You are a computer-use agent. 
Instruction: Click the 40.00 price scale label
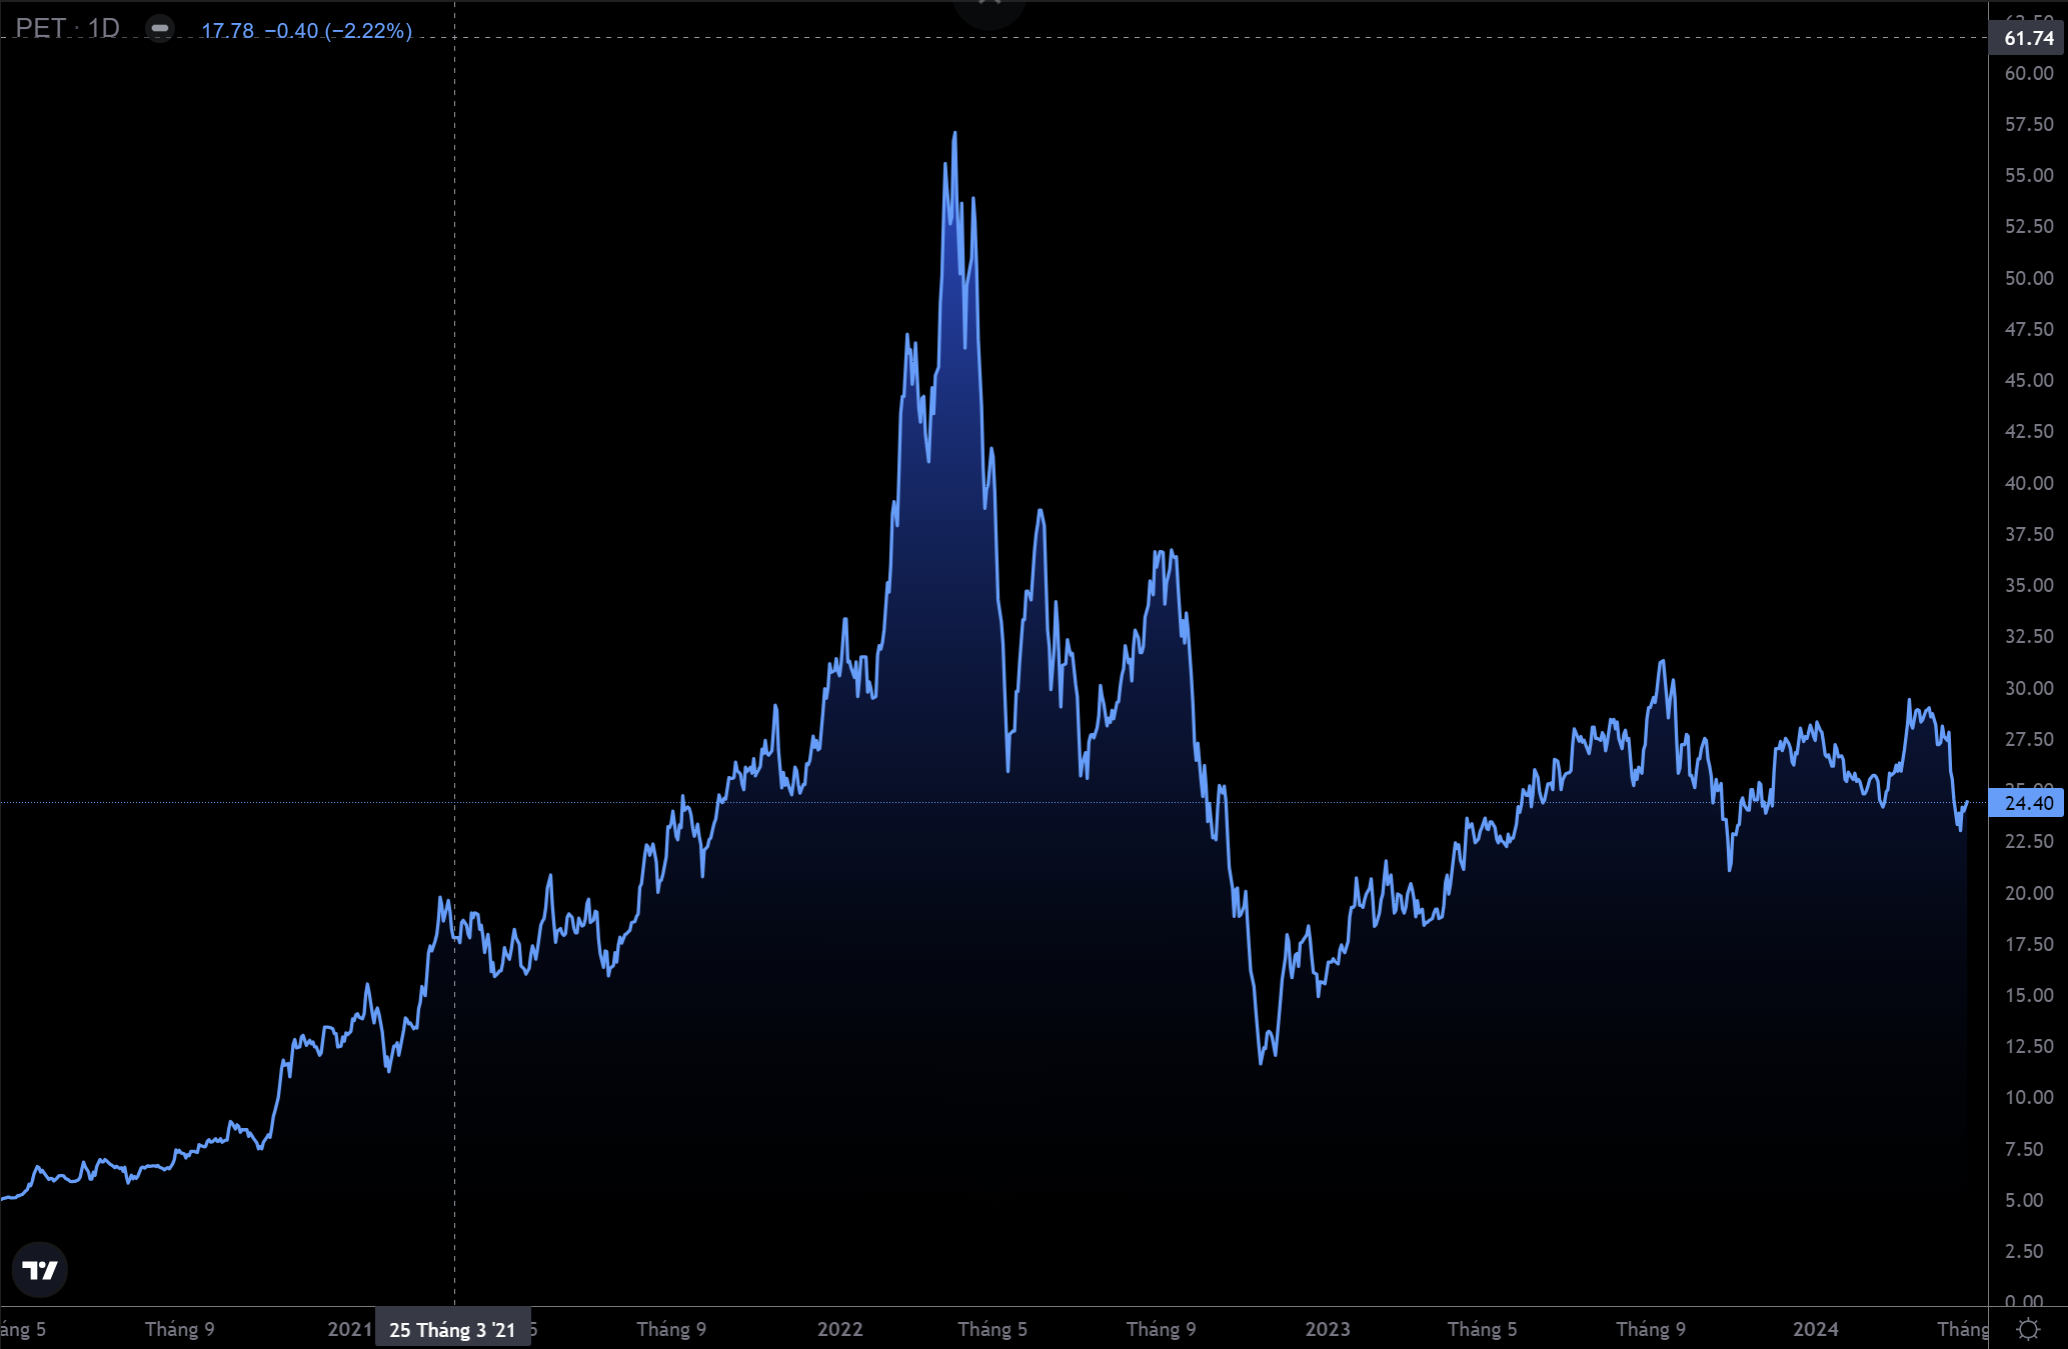(2028, 483)
